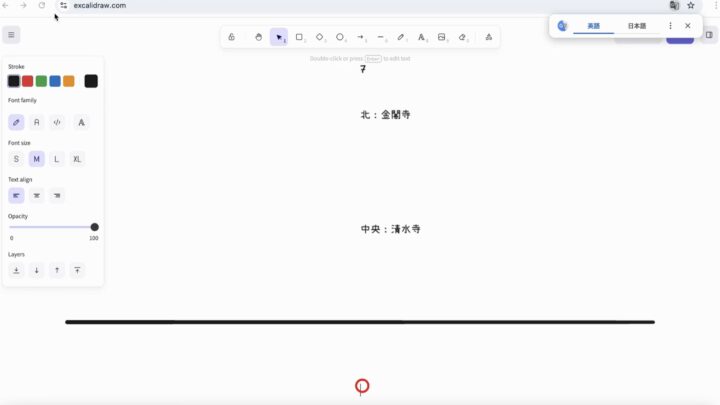Bring selected element to front
Screen dimensions: 720x405
(77, 270)
